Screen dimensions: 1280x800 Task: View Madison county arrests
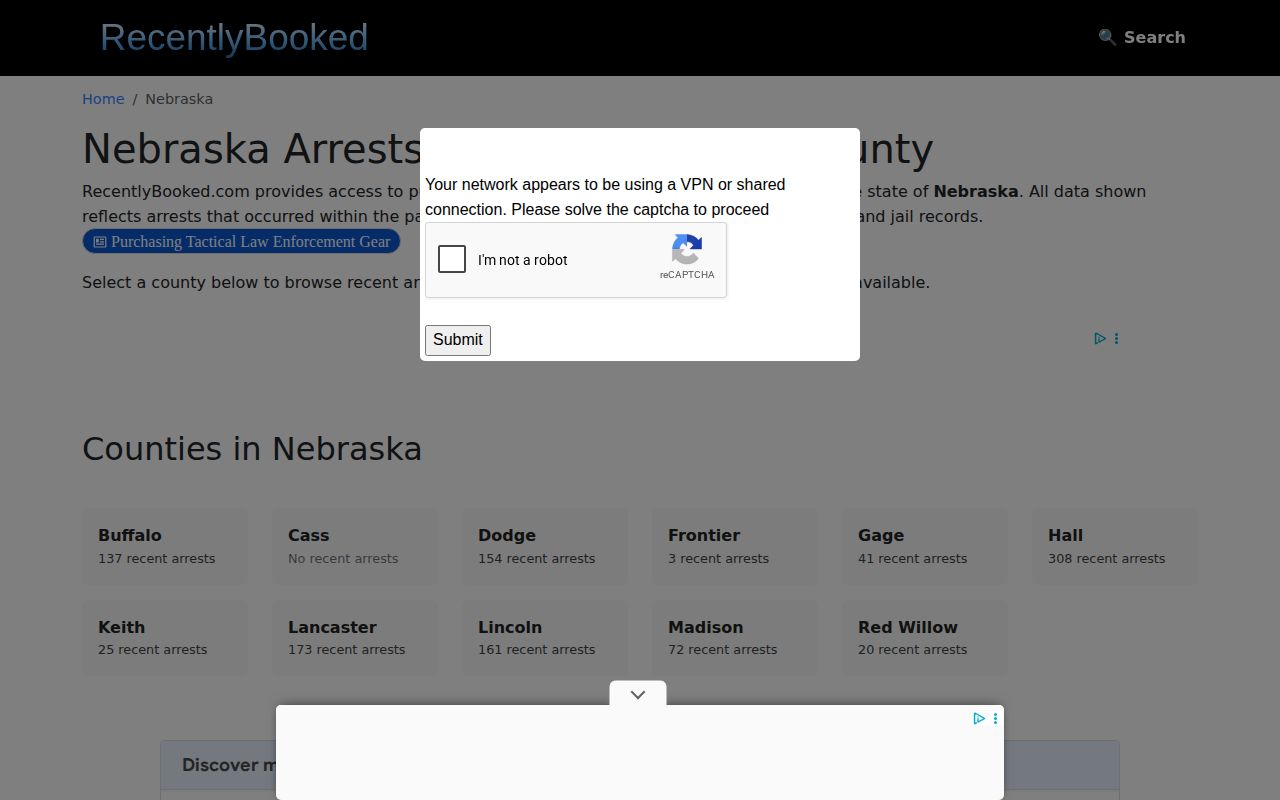point(735,638)
